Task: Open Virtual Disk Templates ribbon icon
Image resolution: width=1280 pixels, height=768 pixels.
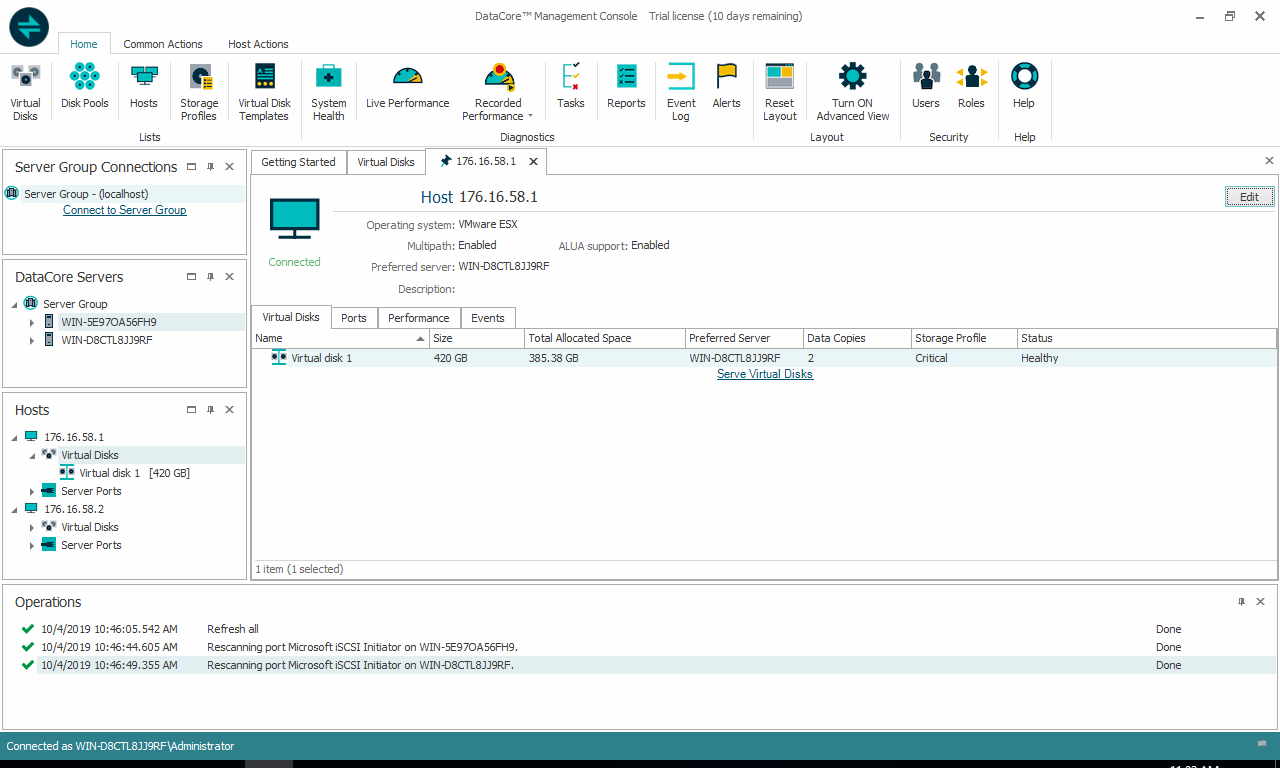Action: point(264,92)
